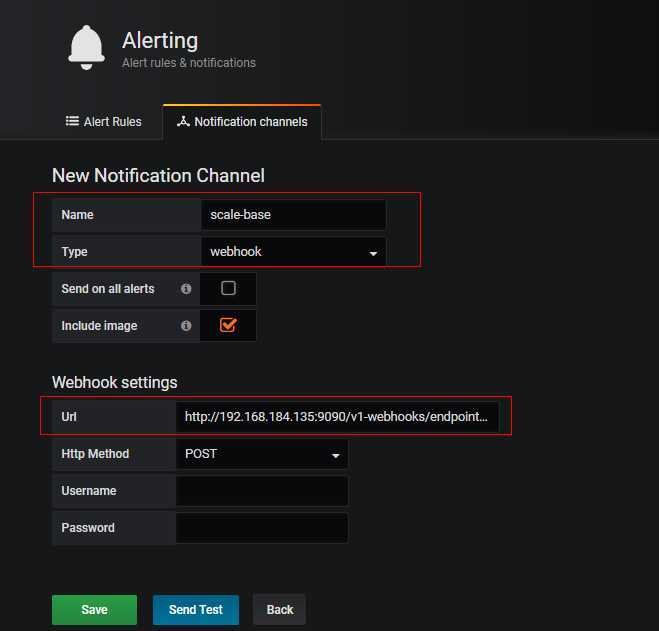Focus the empty Password field
659x631 pixels.
(261, 528)
